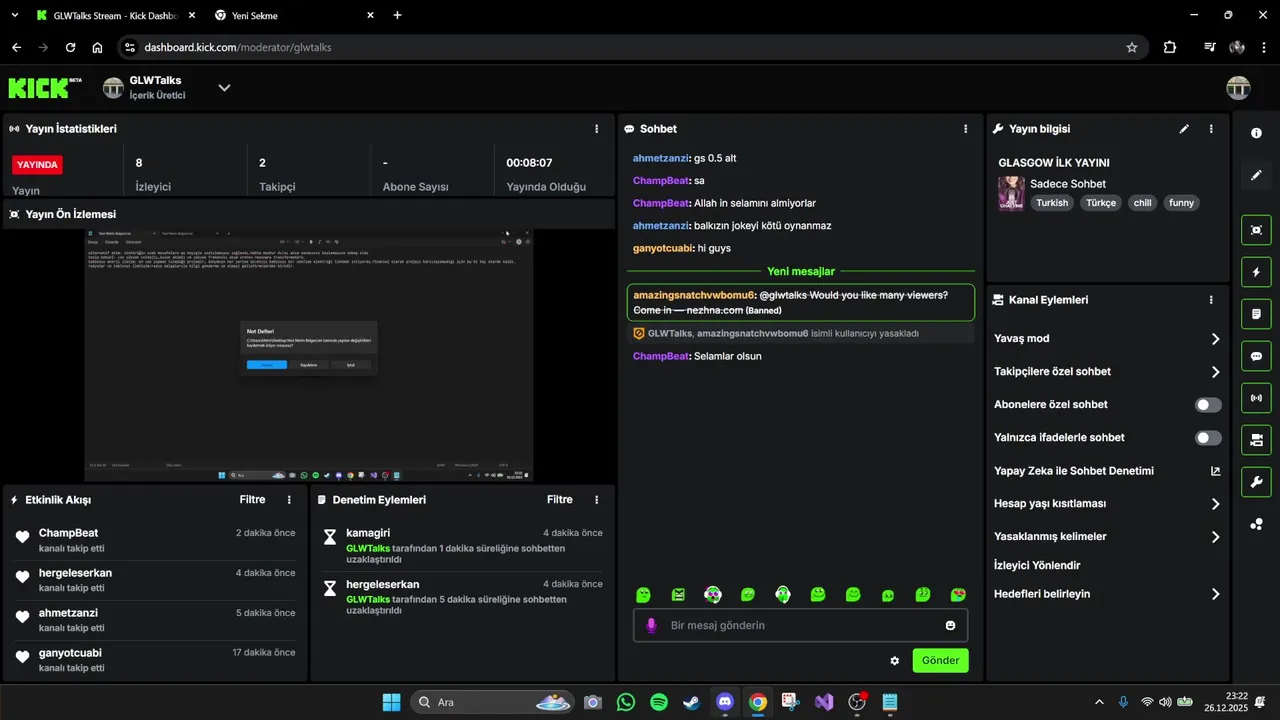Click the Türkçe tag chip
This screenshot has height=720, width=1280.
[1101, 202]
